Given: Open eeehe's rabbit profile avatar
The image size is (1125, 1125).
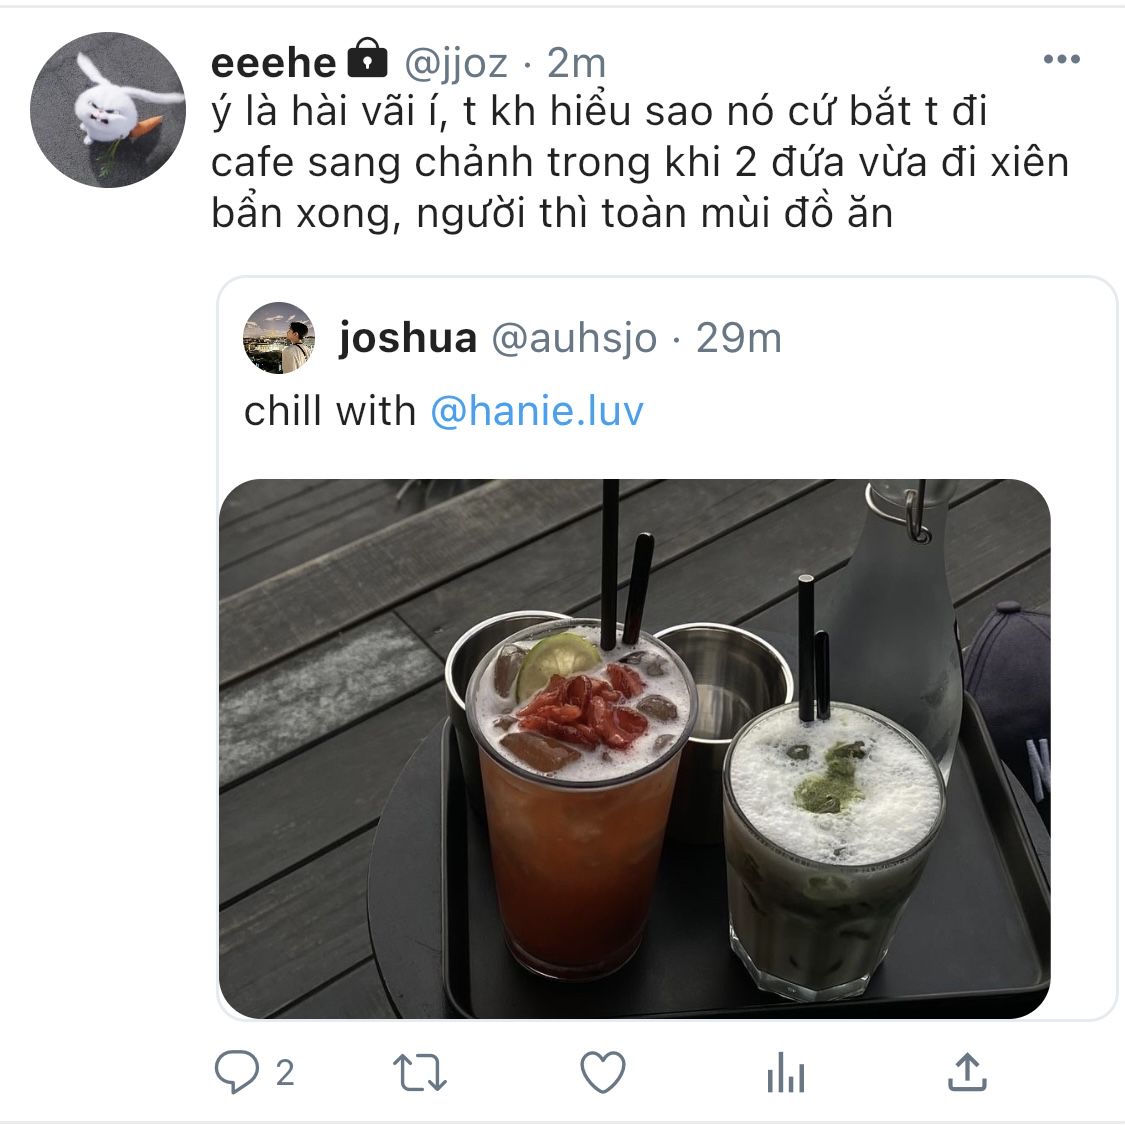Looking at the screenshot, I should 108,109.
